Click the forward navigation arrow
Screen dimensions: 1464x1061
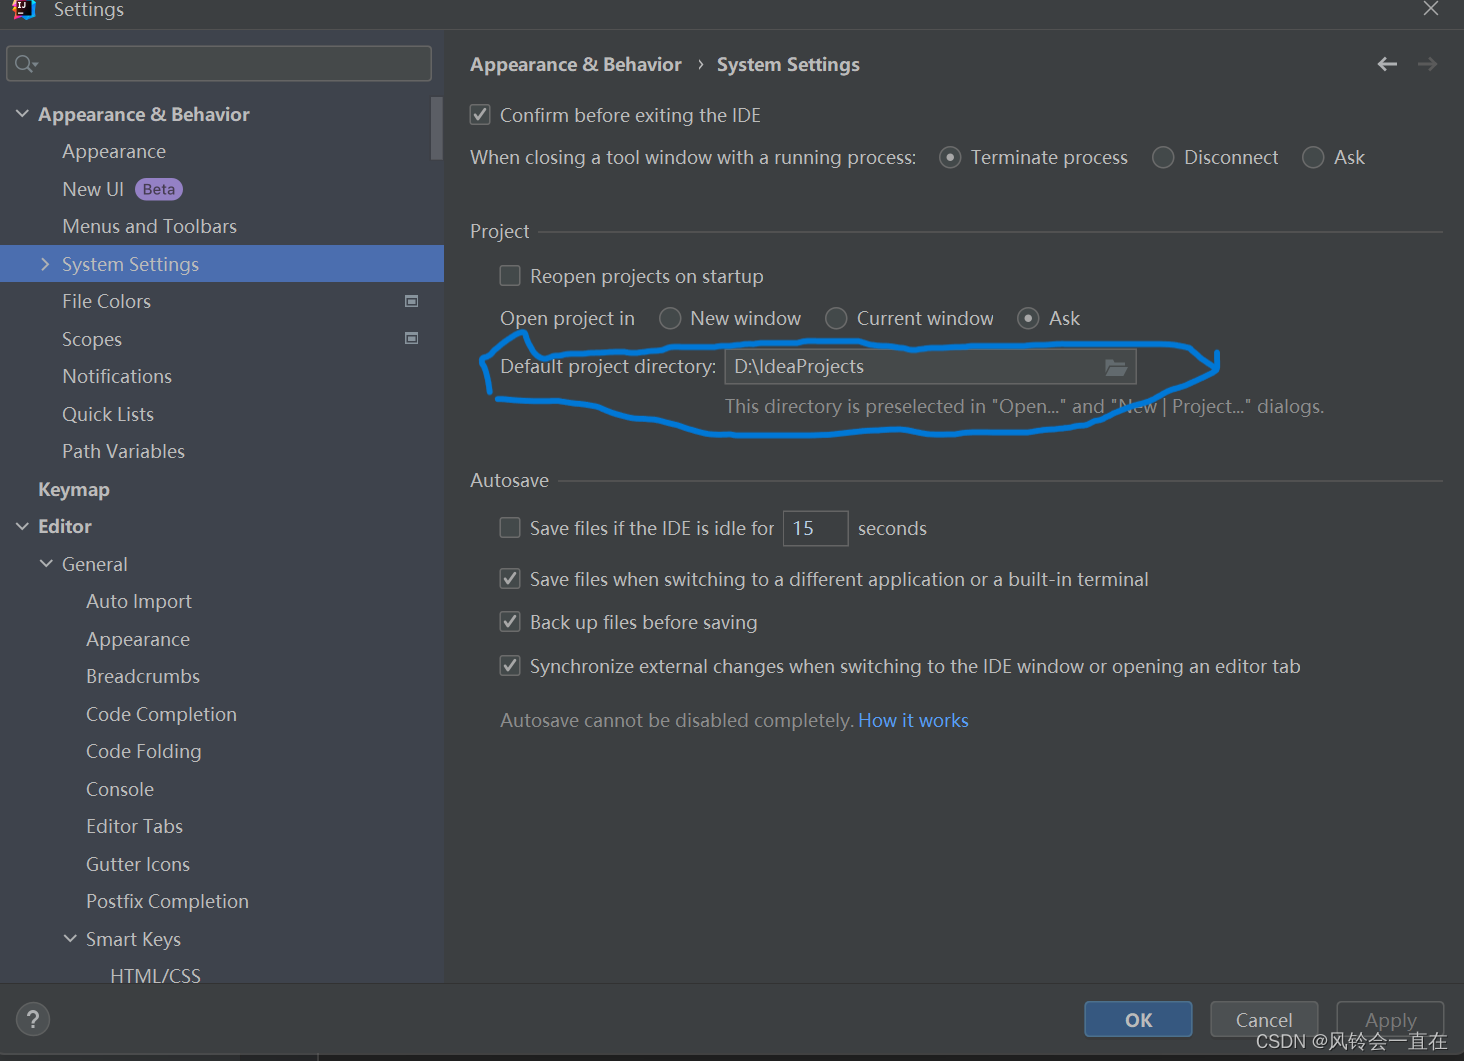coord(1427,64)
